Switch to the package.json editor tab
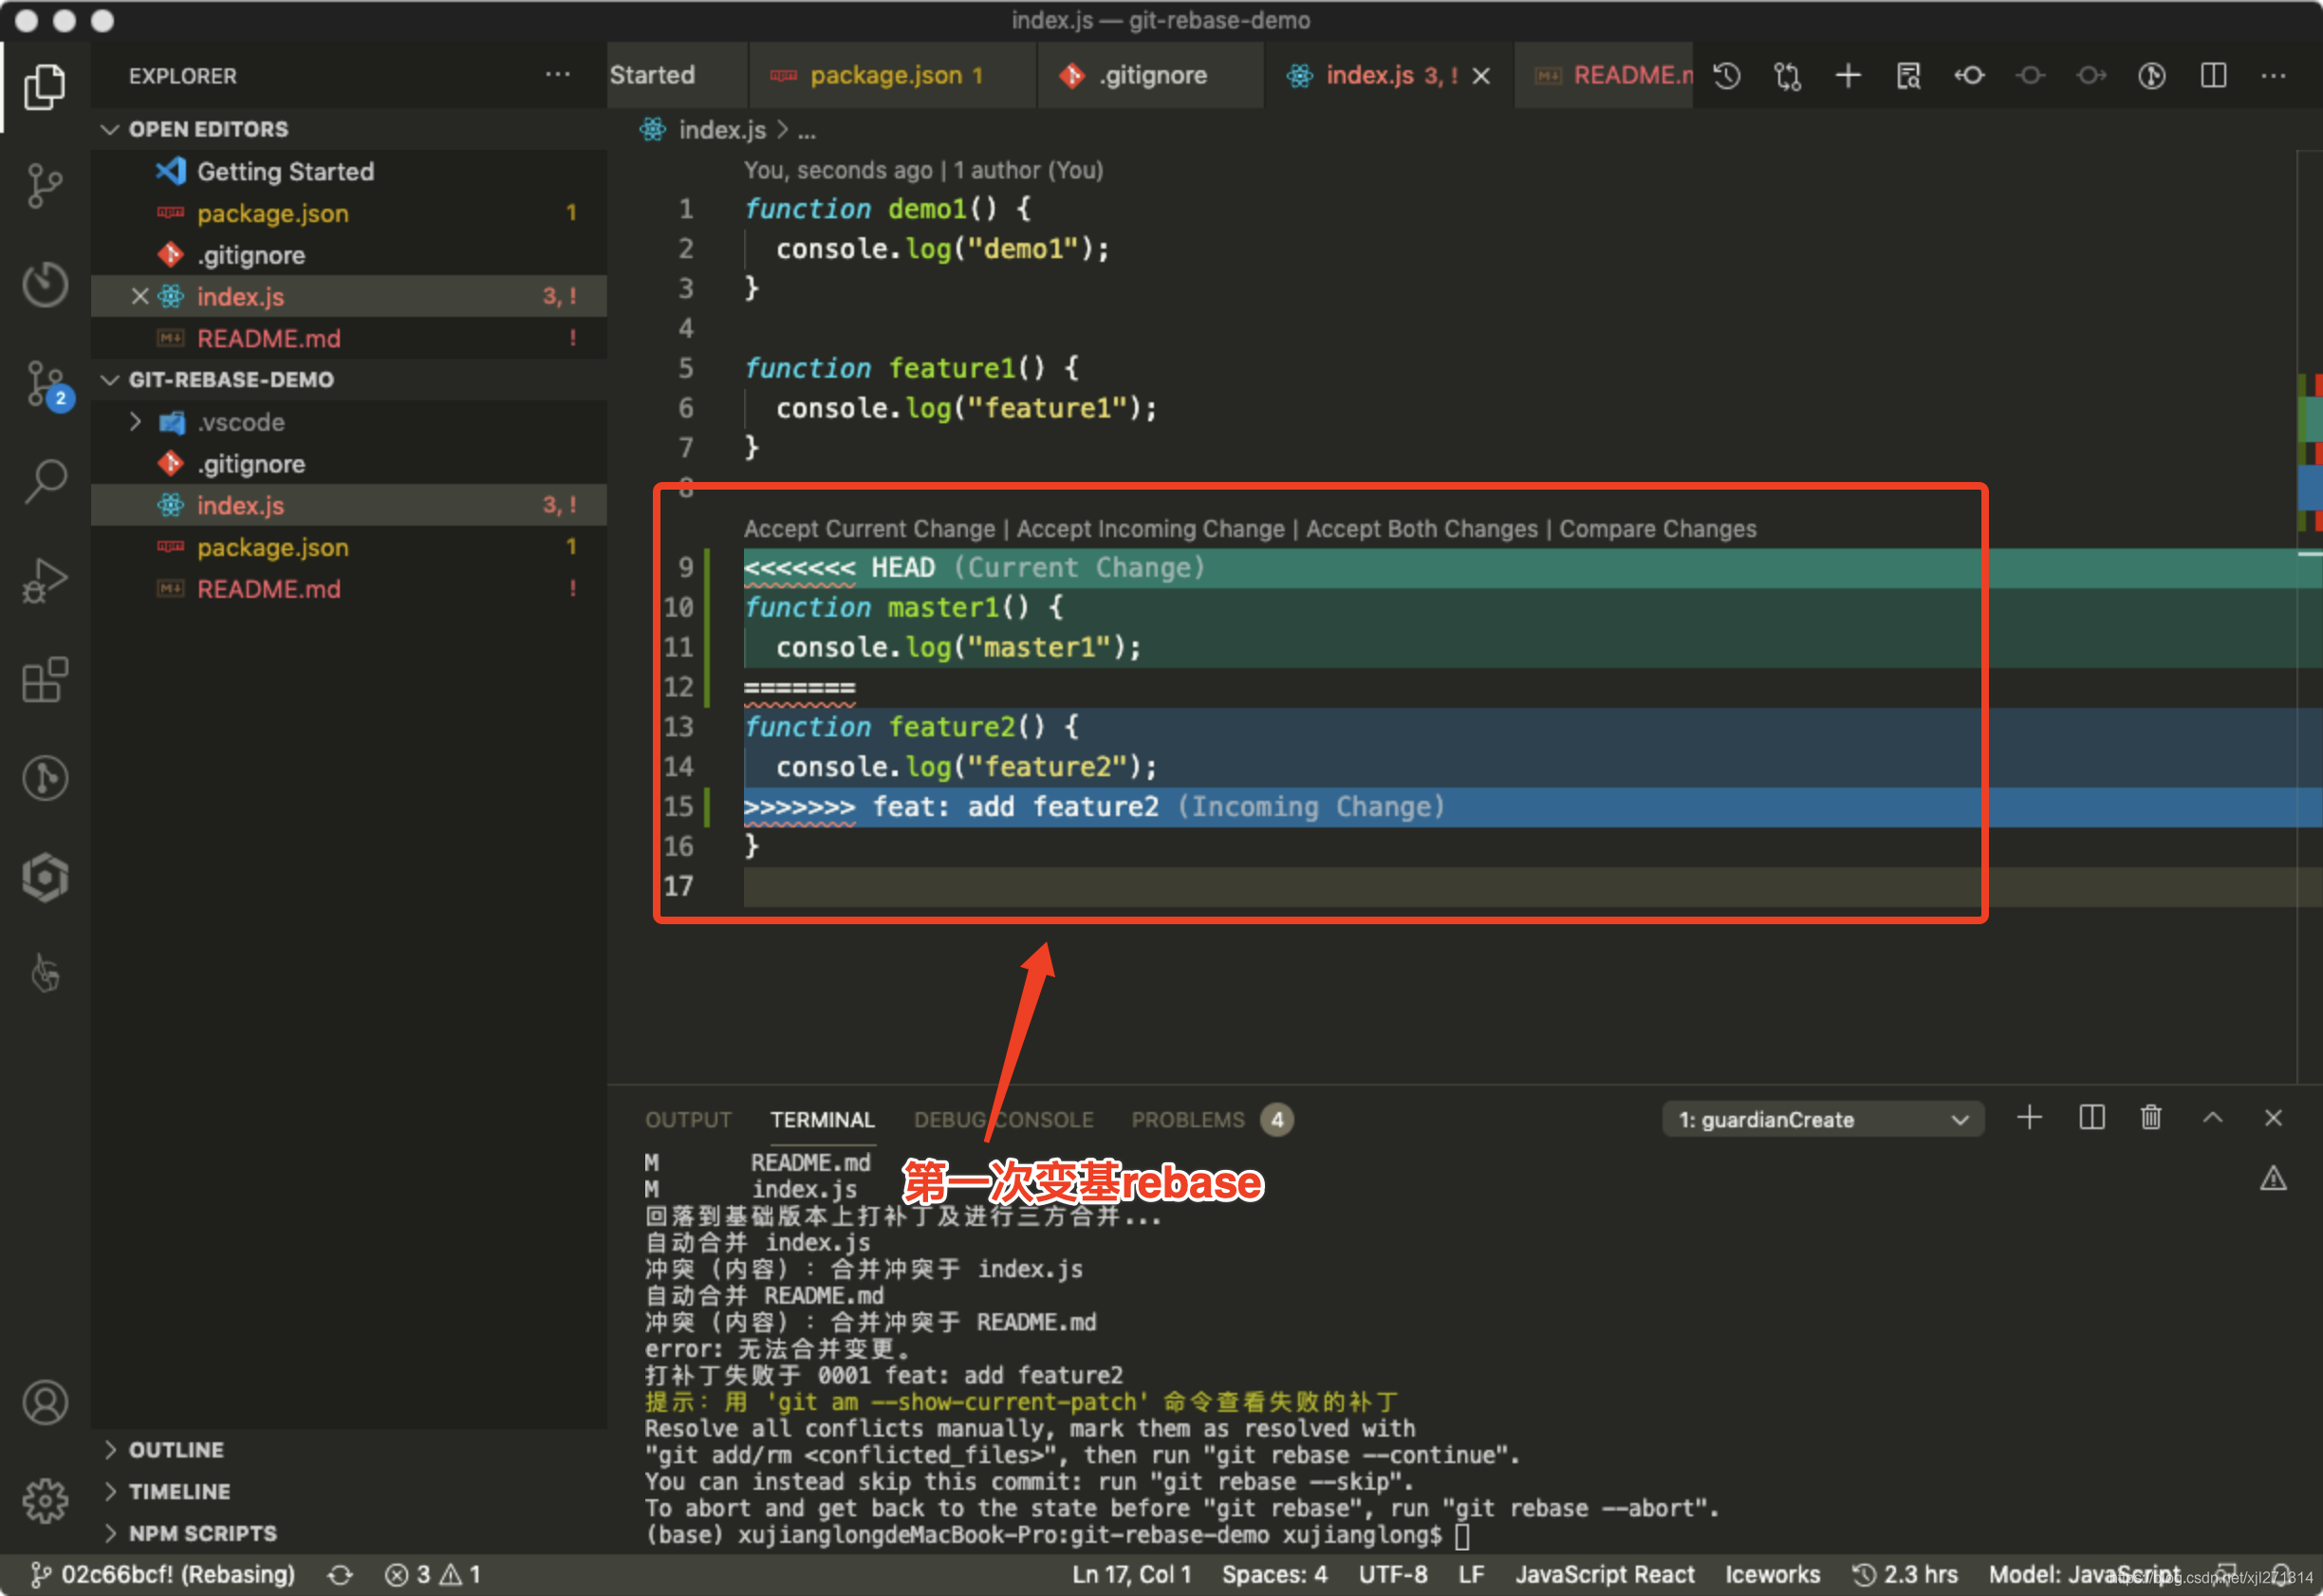Screen dimensions: 2323x1596 pyautogui.click(x=885, y=76)
